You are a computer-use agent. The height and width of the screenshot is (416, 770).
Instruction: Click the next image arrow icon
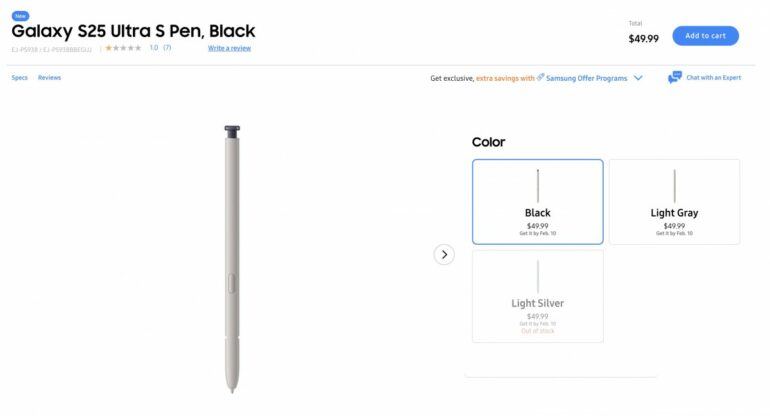(x=445, y=255)
